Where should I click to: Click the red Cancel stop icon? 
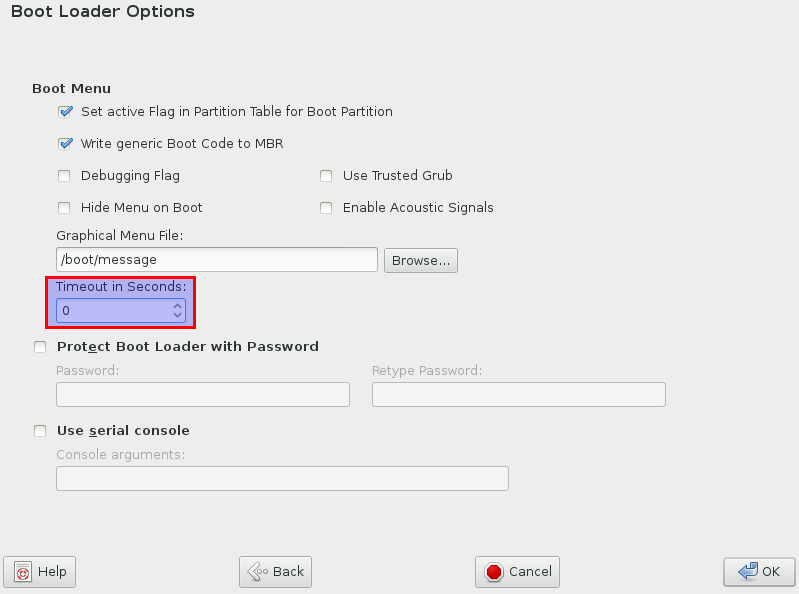tap(494, 572)
